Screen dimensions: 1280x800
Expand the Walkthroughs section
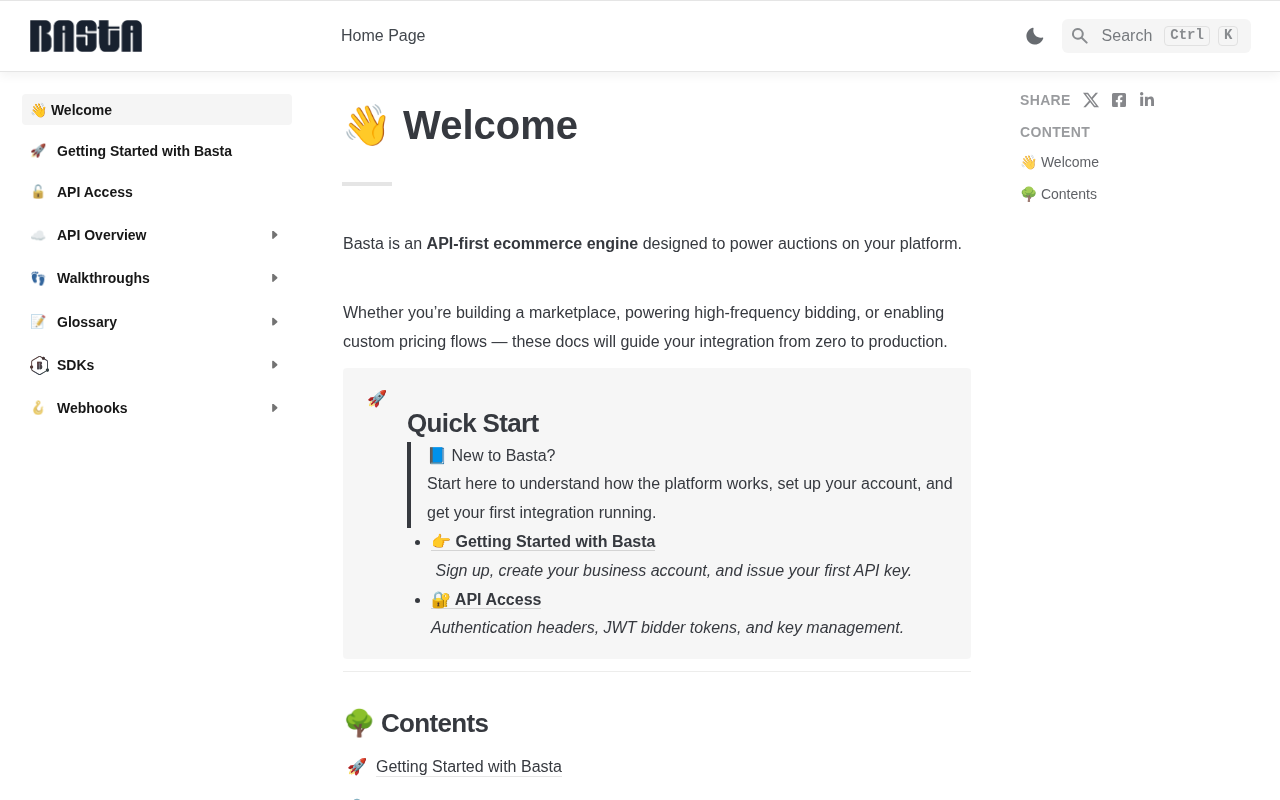[274, 278]
